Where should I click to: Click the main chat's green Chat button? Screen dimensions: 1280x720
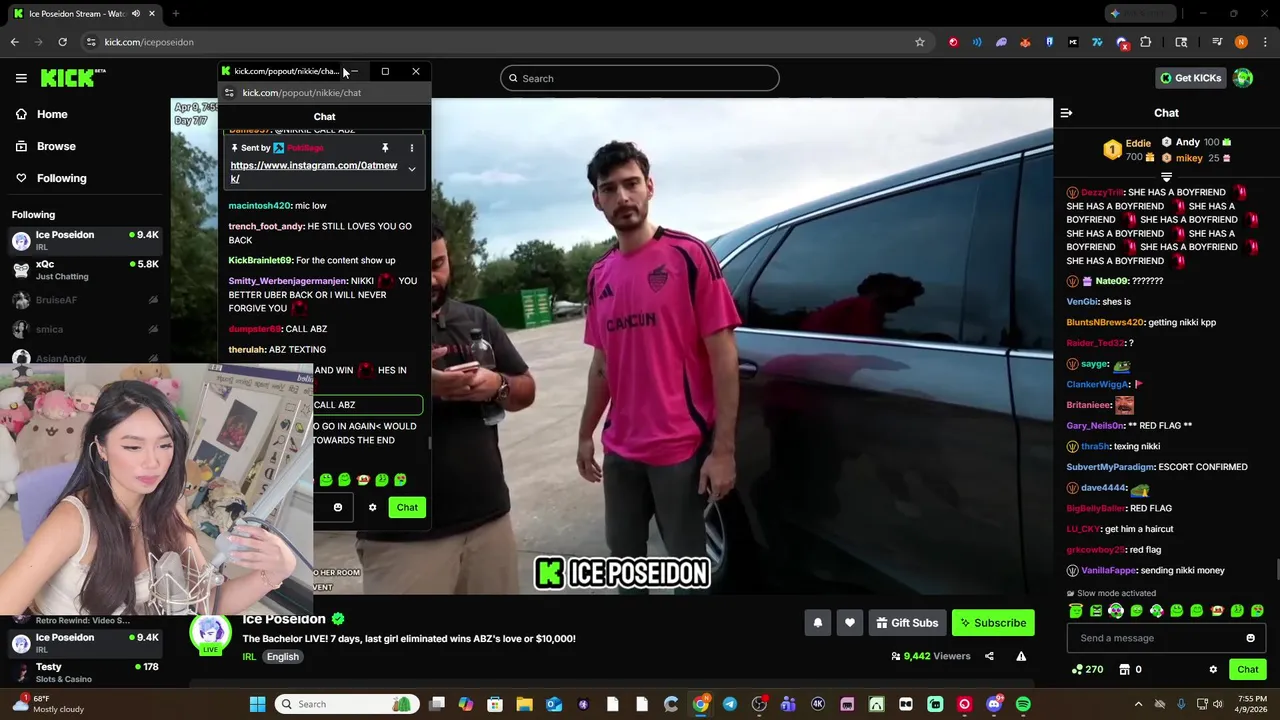tap(1248, 670)
